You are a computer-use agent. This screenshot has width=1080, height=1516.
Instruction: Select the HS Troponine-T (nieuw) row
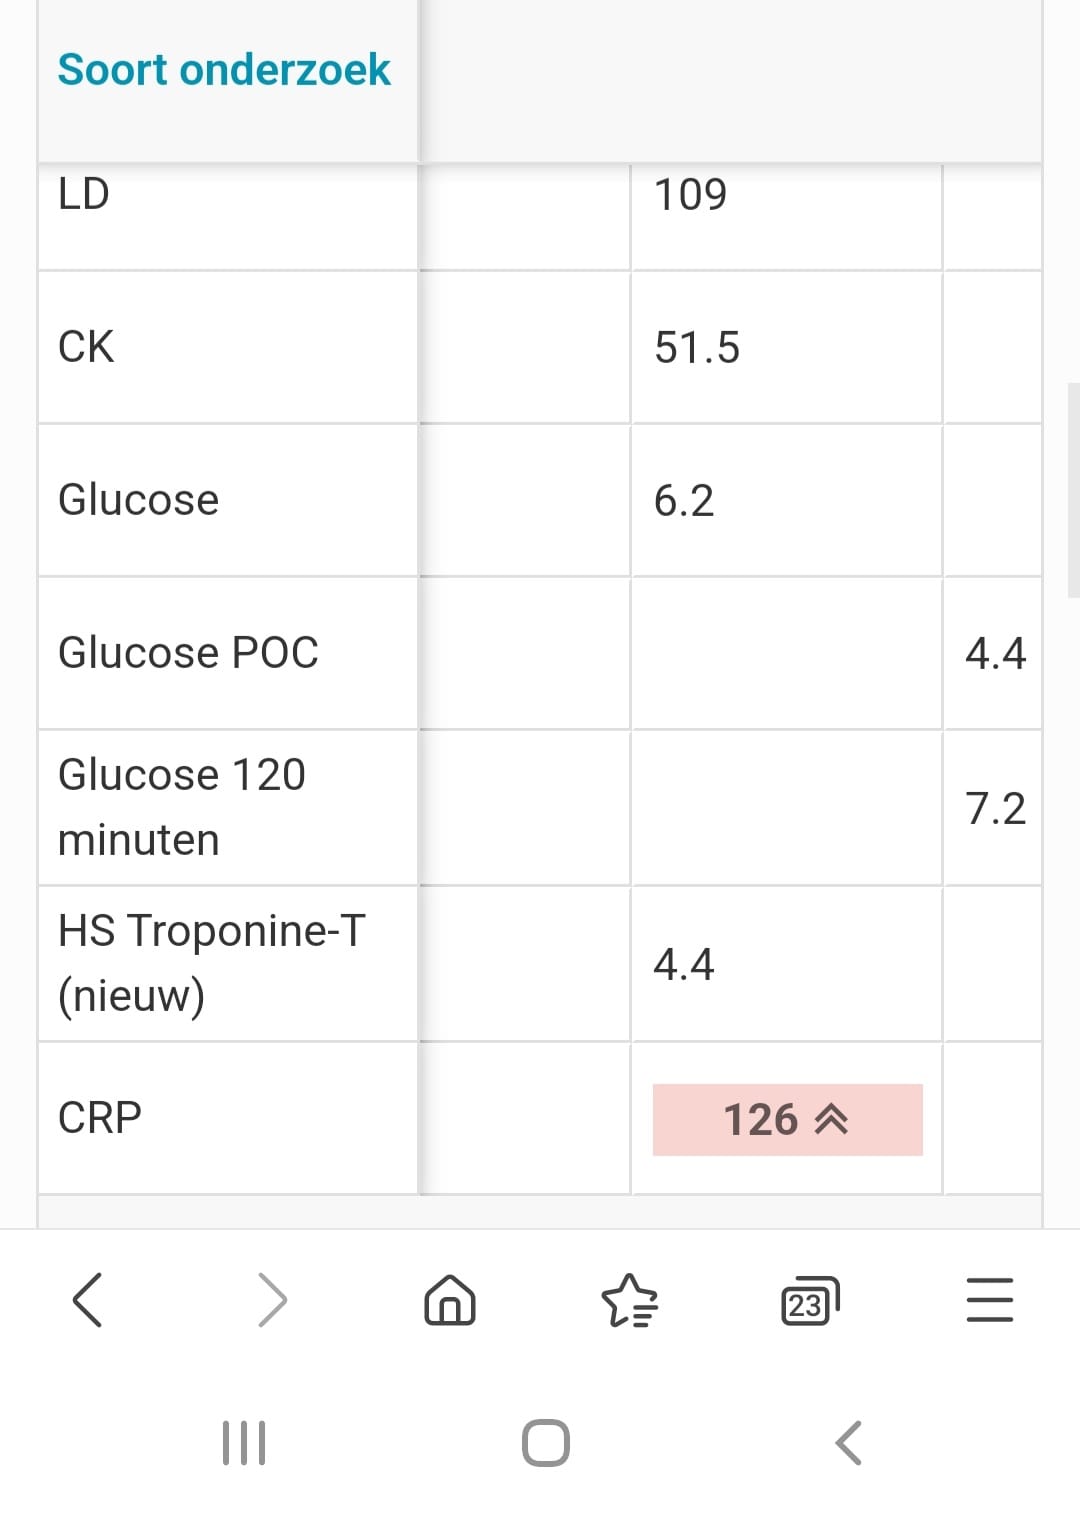(x=540, y=964)
